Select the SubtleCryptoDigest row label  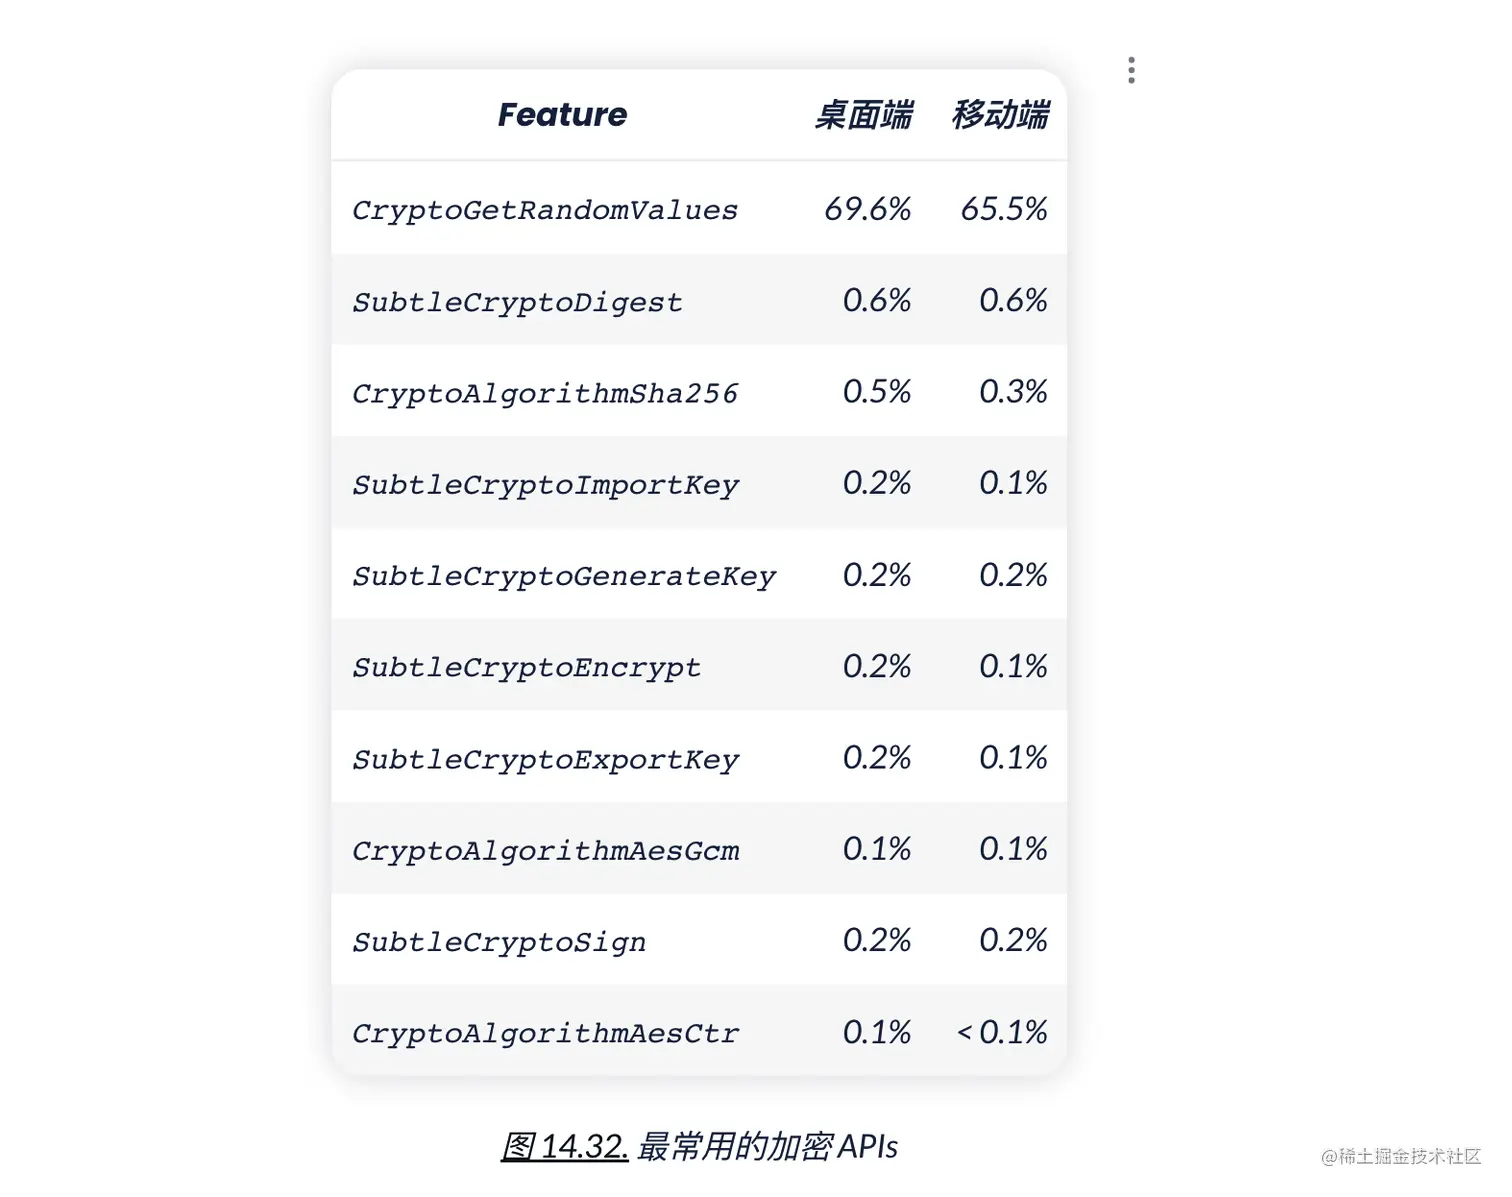point(517,302)
